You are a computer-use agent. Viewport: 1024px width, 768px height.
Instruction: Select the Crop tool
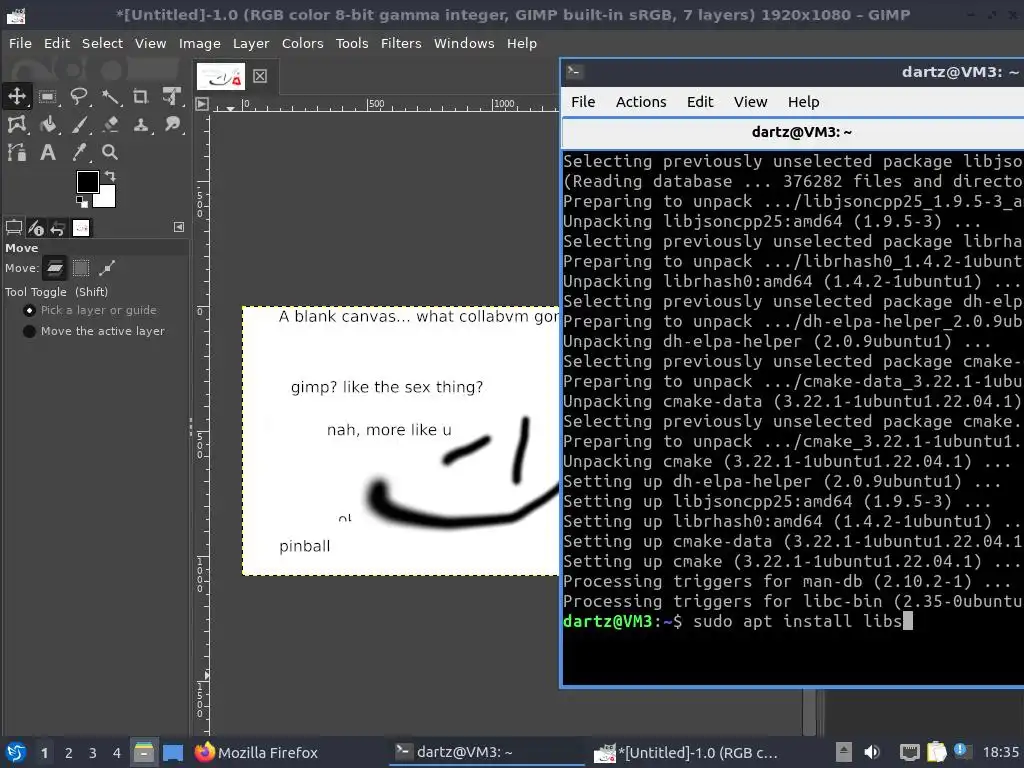[140, 97]
